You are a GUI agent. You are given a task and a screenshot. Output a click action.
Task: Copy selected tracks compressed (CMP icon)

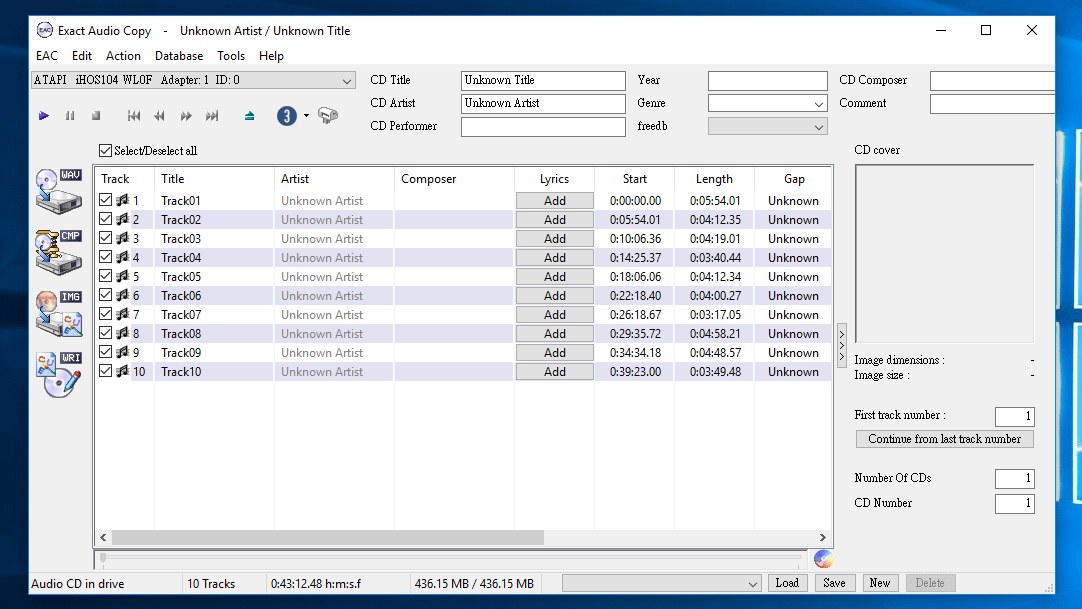pos(59,252)
